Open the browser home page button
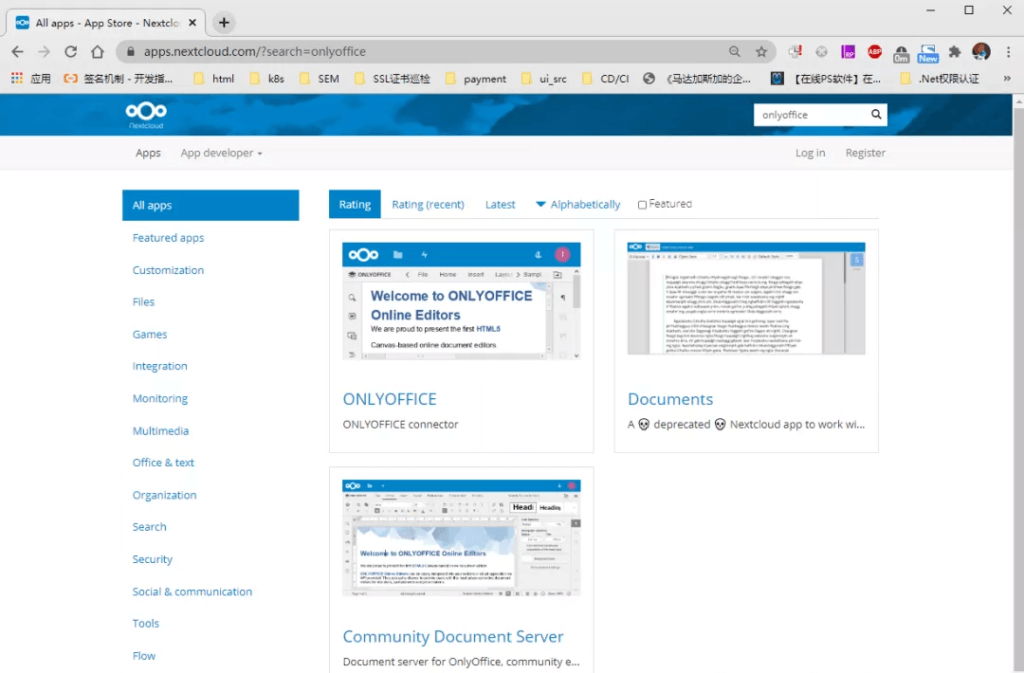Image resolution: width=1024 pixels, height=673 pixels. point(97,52)
